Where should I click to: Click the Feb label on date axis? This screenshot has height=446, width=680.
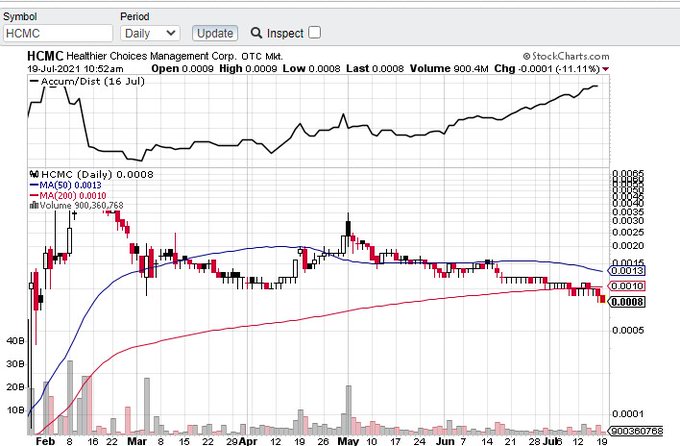pos(46,441)
